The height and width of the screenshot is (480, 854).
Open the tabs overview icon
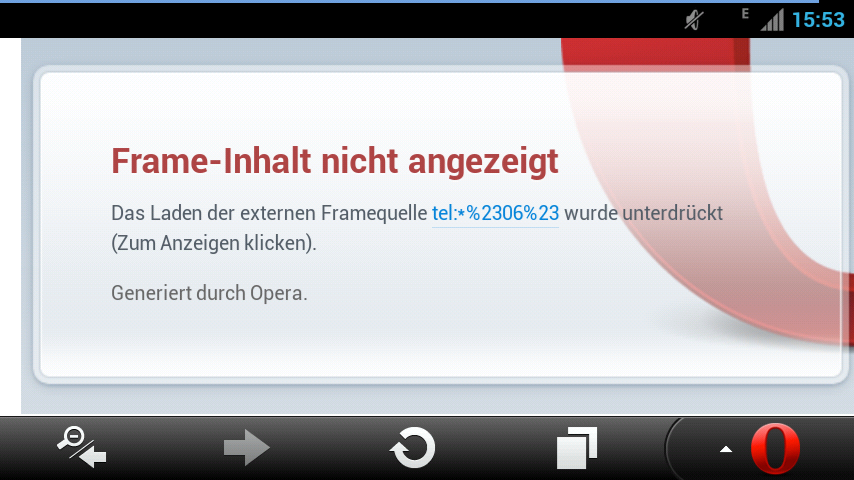click(x=577, y=448)
